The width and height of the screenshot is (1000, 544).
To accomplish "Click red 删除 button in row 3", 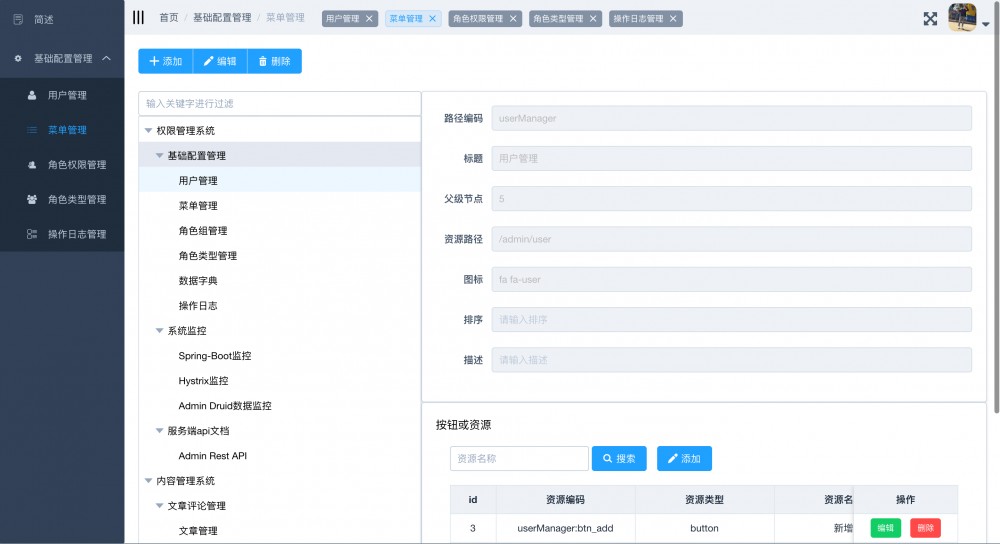I will [925, 528].
